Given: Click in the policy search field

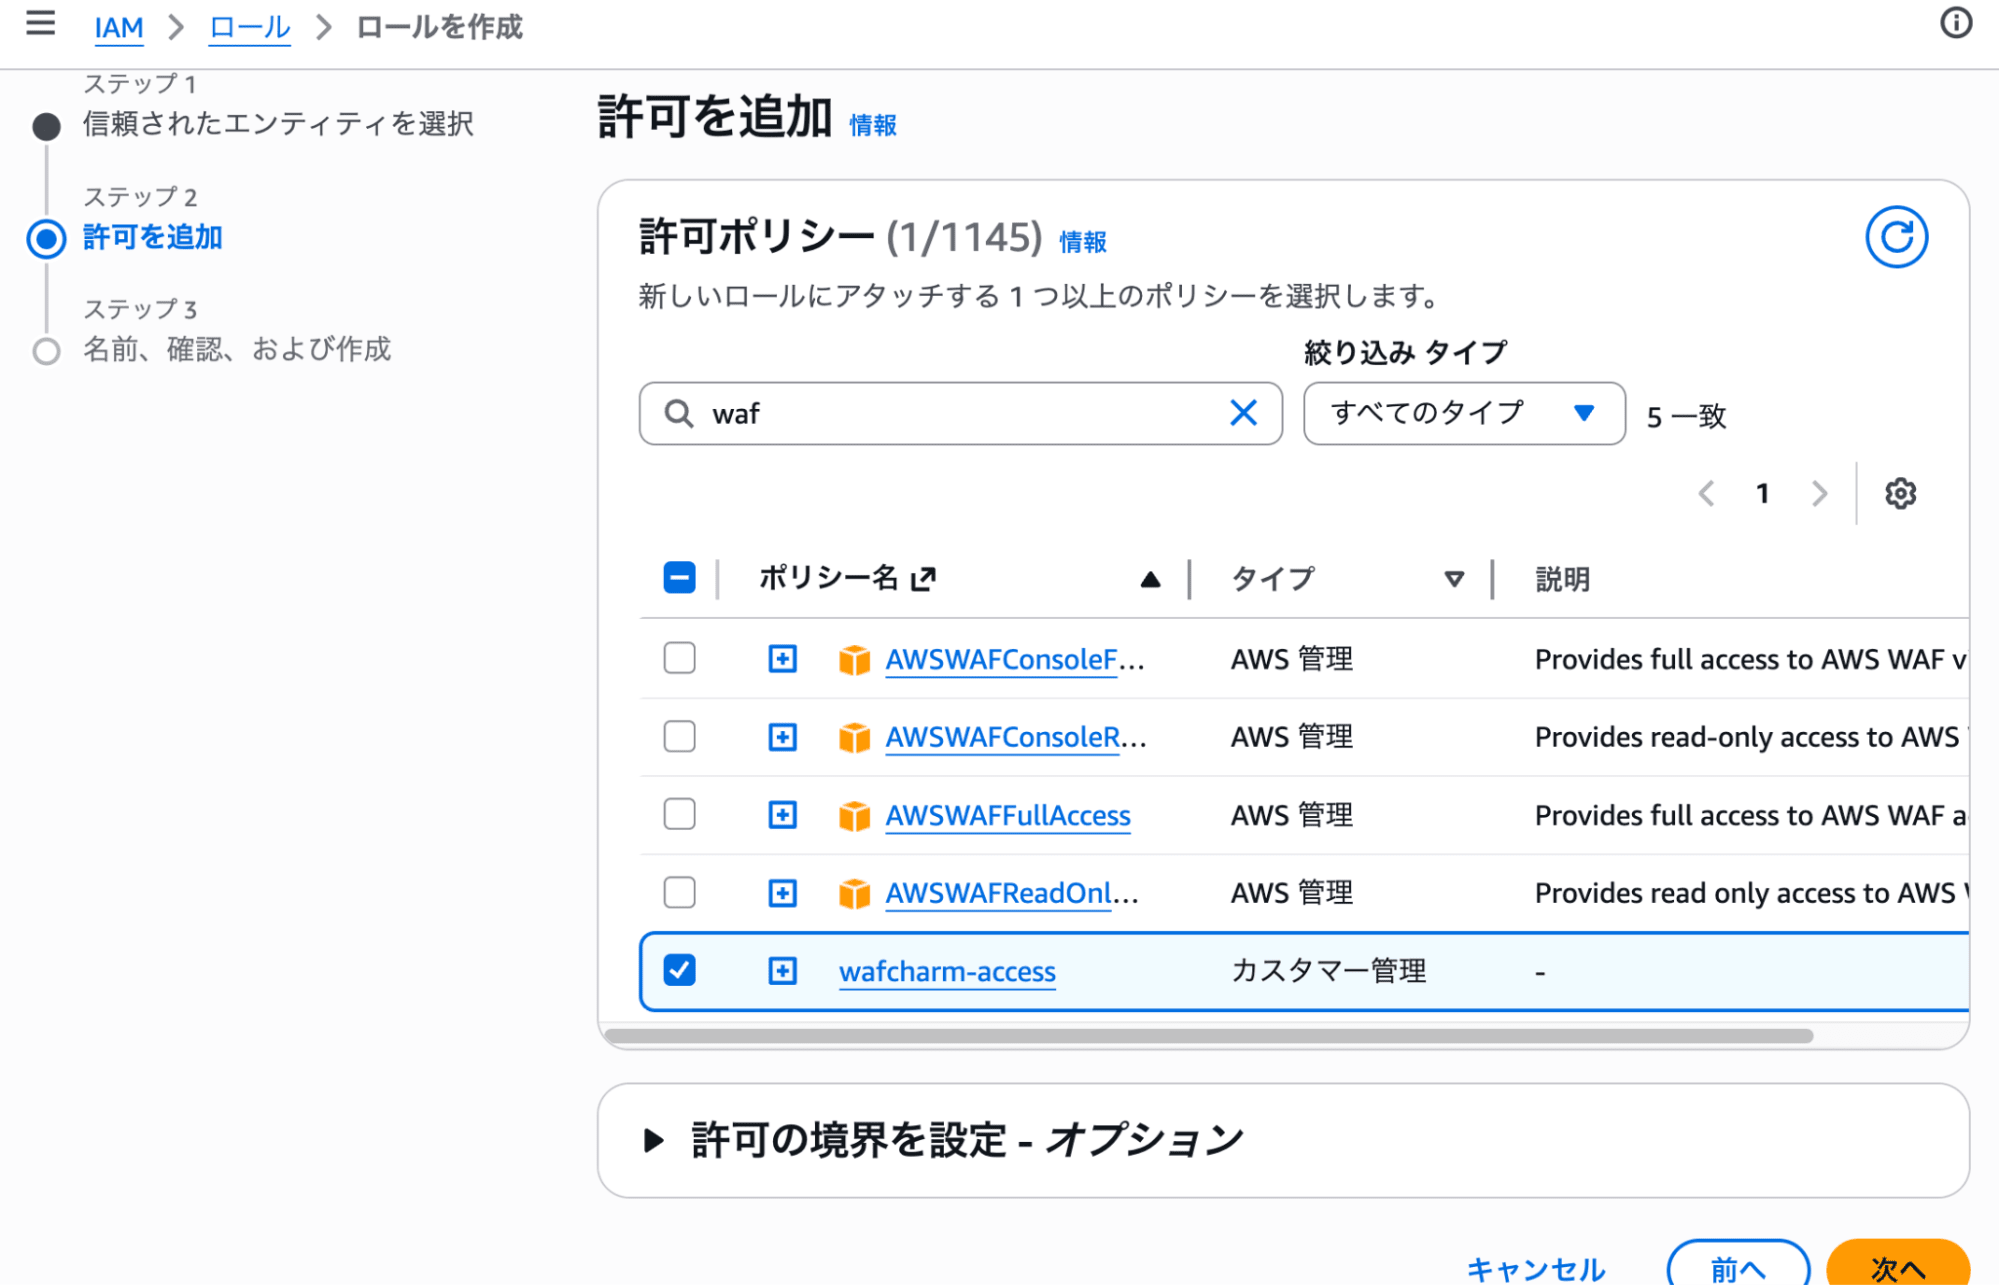Looking at the screenshot, I should click(x=960, y=413).
